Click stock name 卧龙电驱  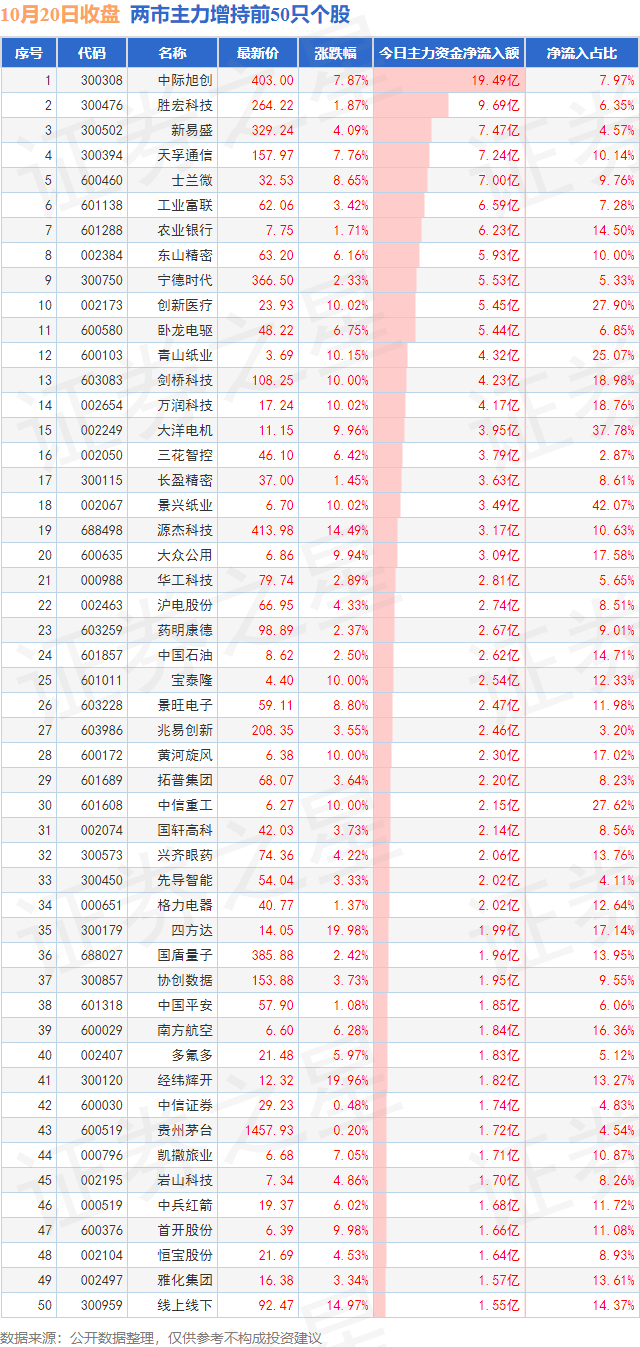185,330
